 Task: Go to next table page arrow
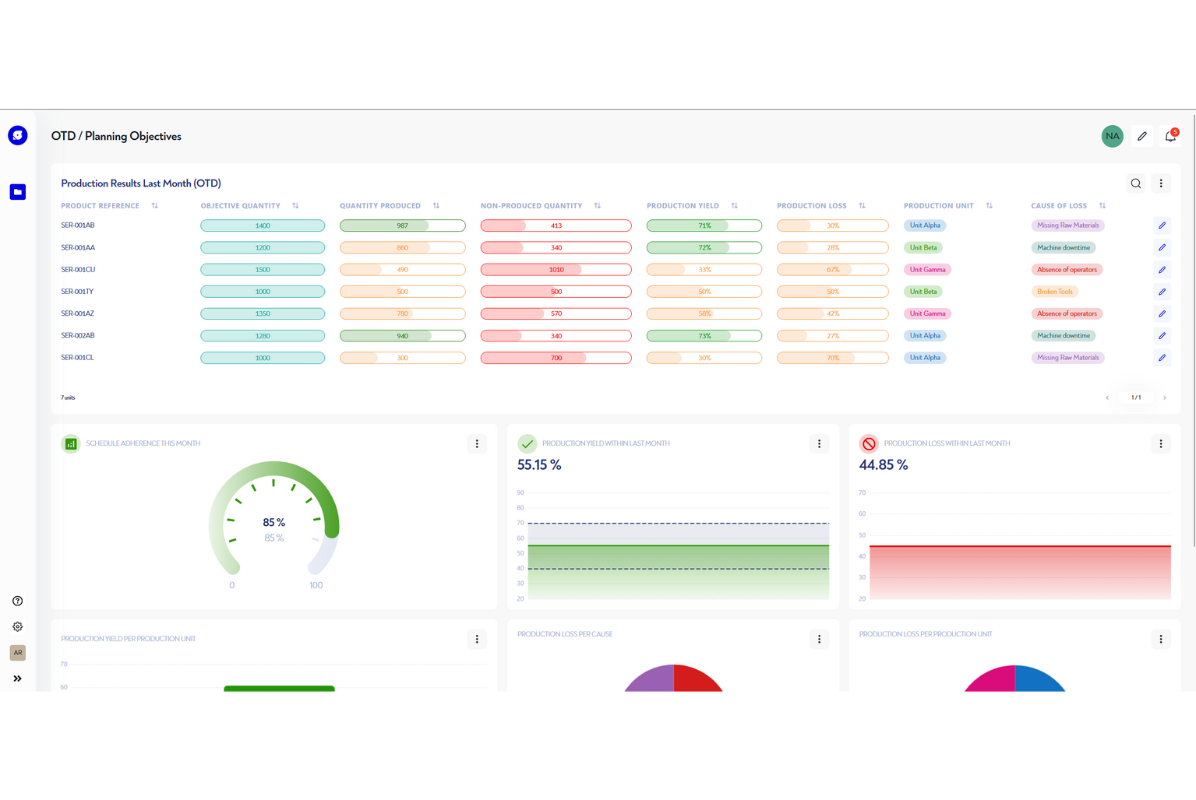coord(1164,398)
